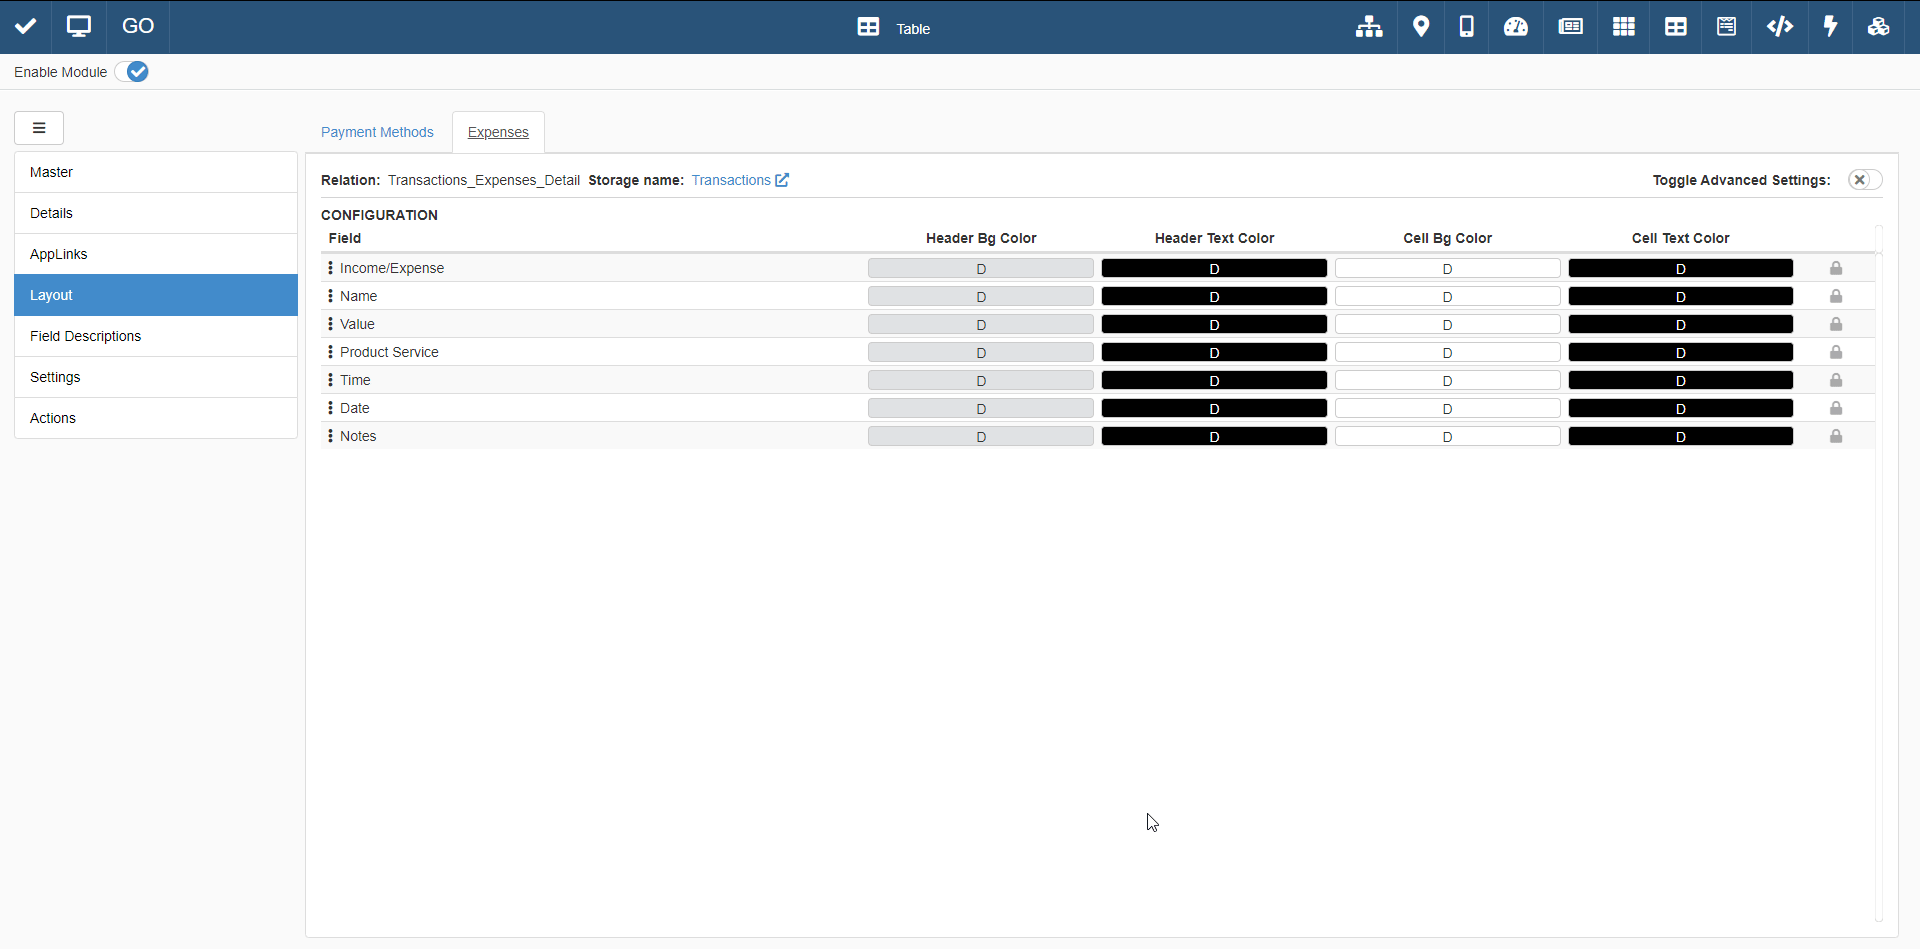The image size is (1920, 949).
Task: Open the monitor preview icon
Action: click(79, 27)
